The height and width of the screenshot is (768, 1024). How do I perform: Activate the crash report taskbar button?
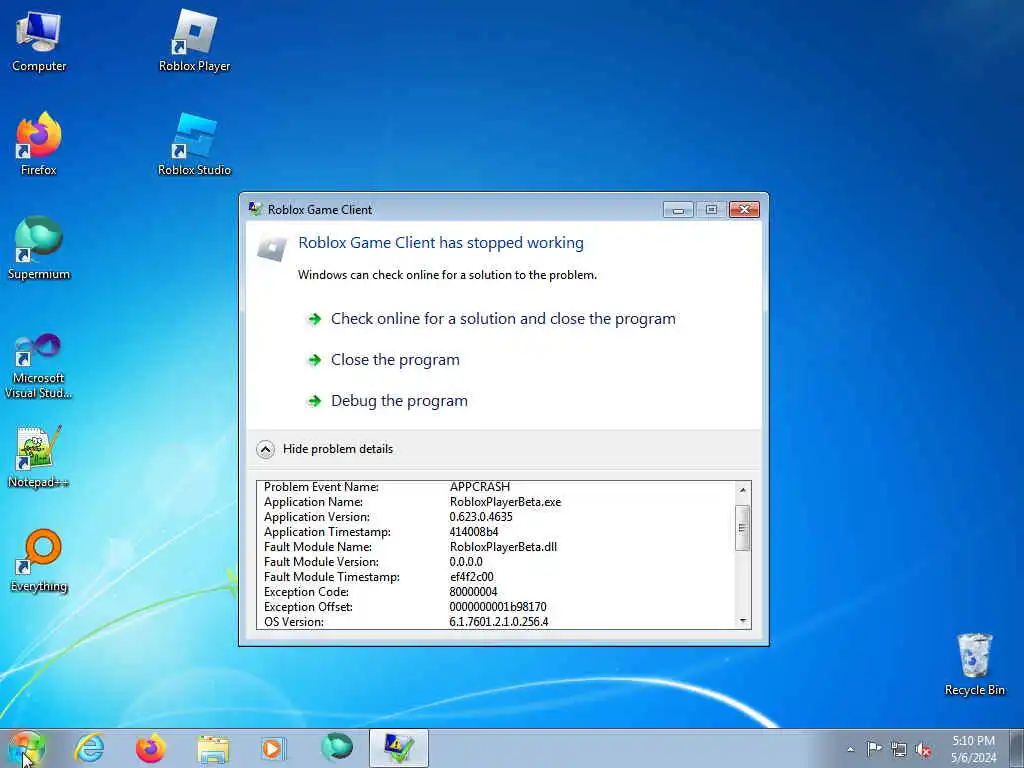(399, 748)
